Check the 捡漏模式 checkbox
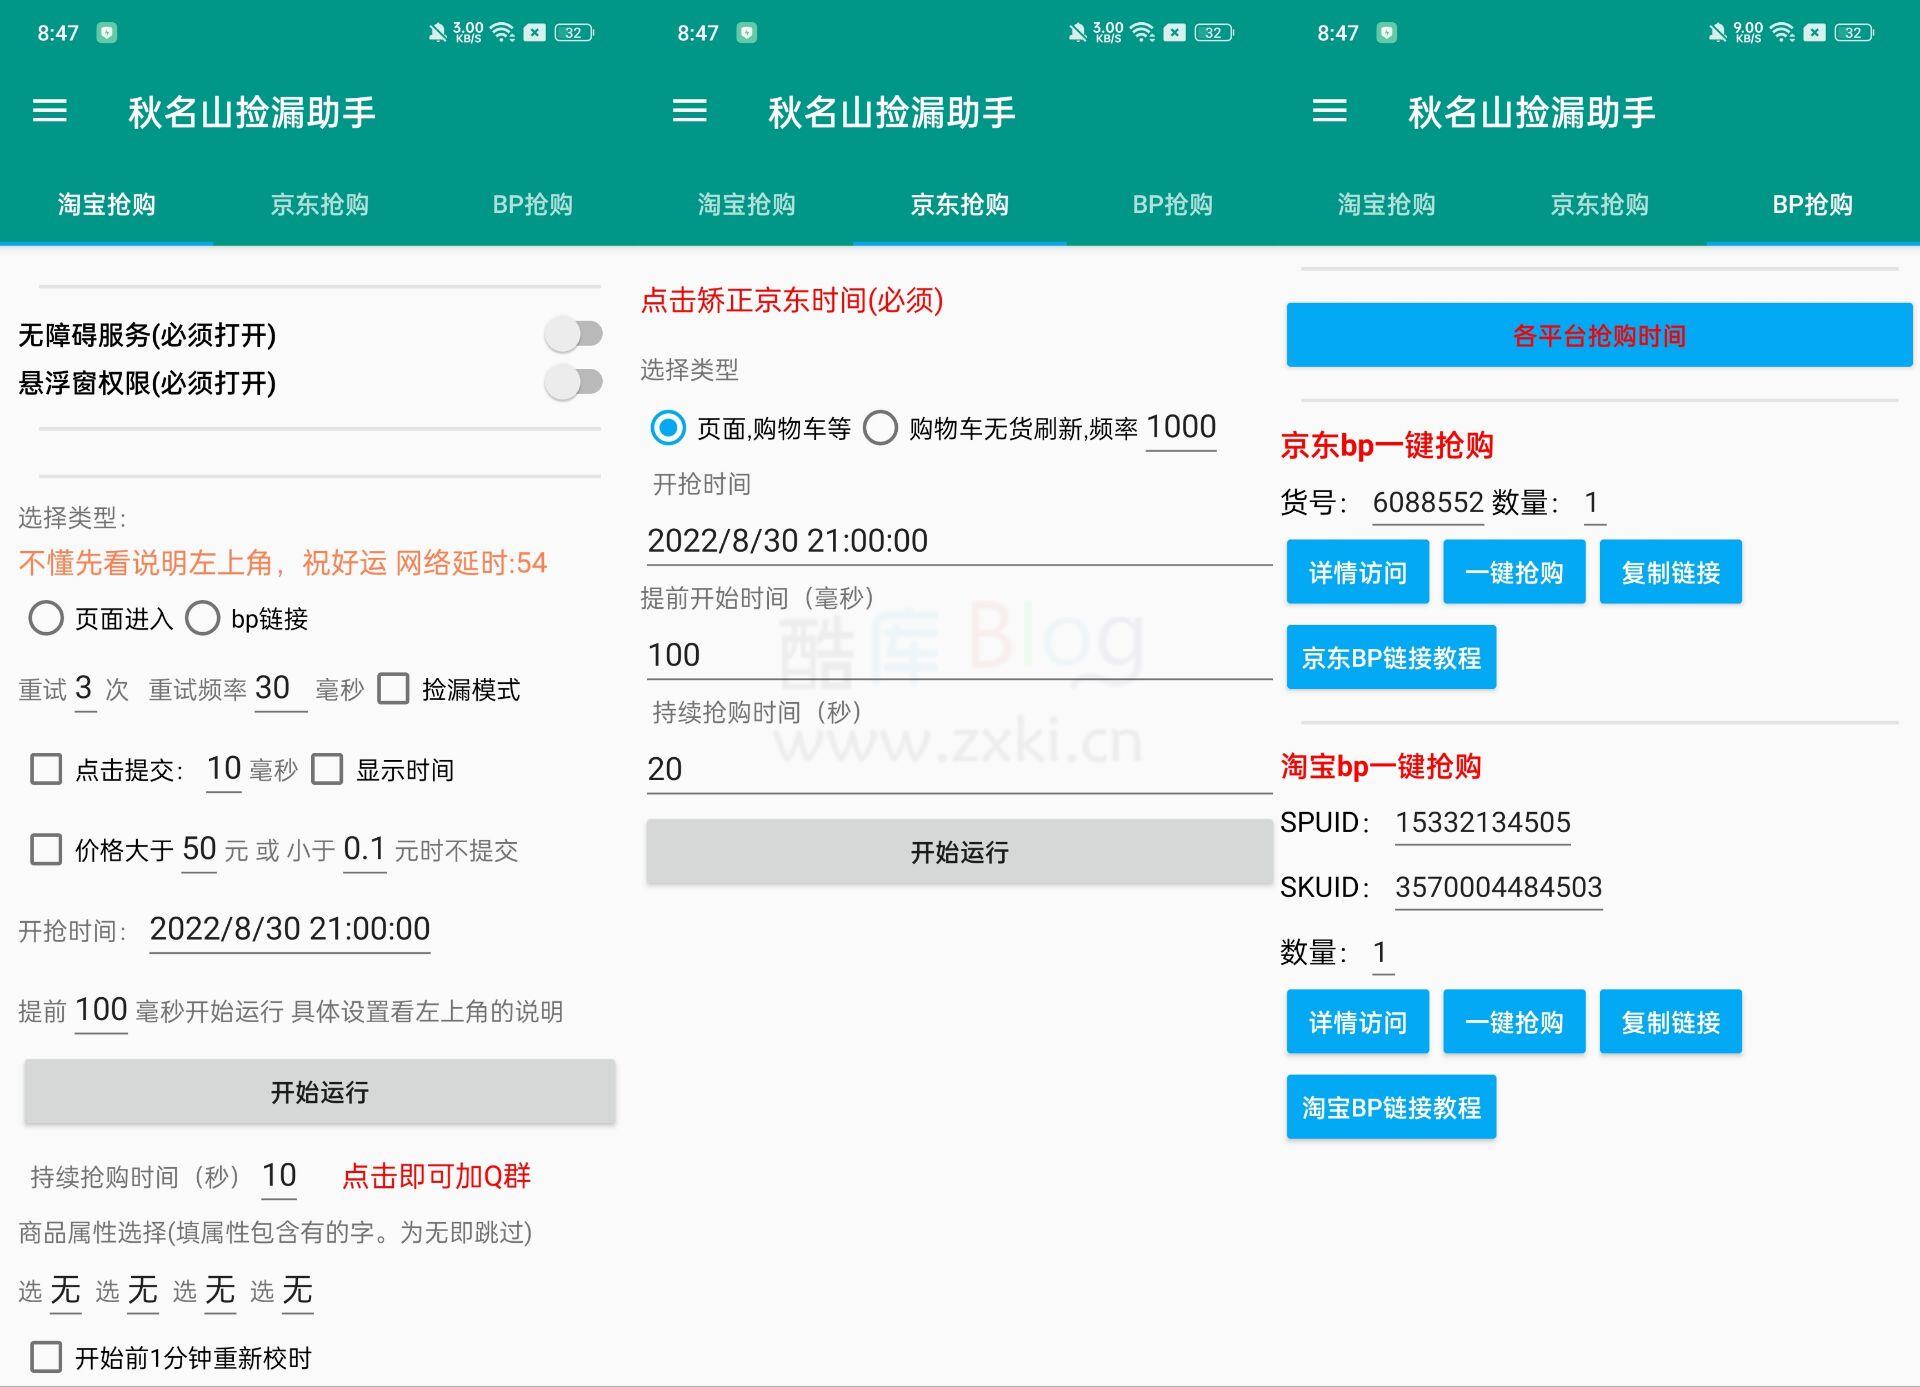Image resolution: width=1920 pixels, height=1387 pixels. coord(394,689)
